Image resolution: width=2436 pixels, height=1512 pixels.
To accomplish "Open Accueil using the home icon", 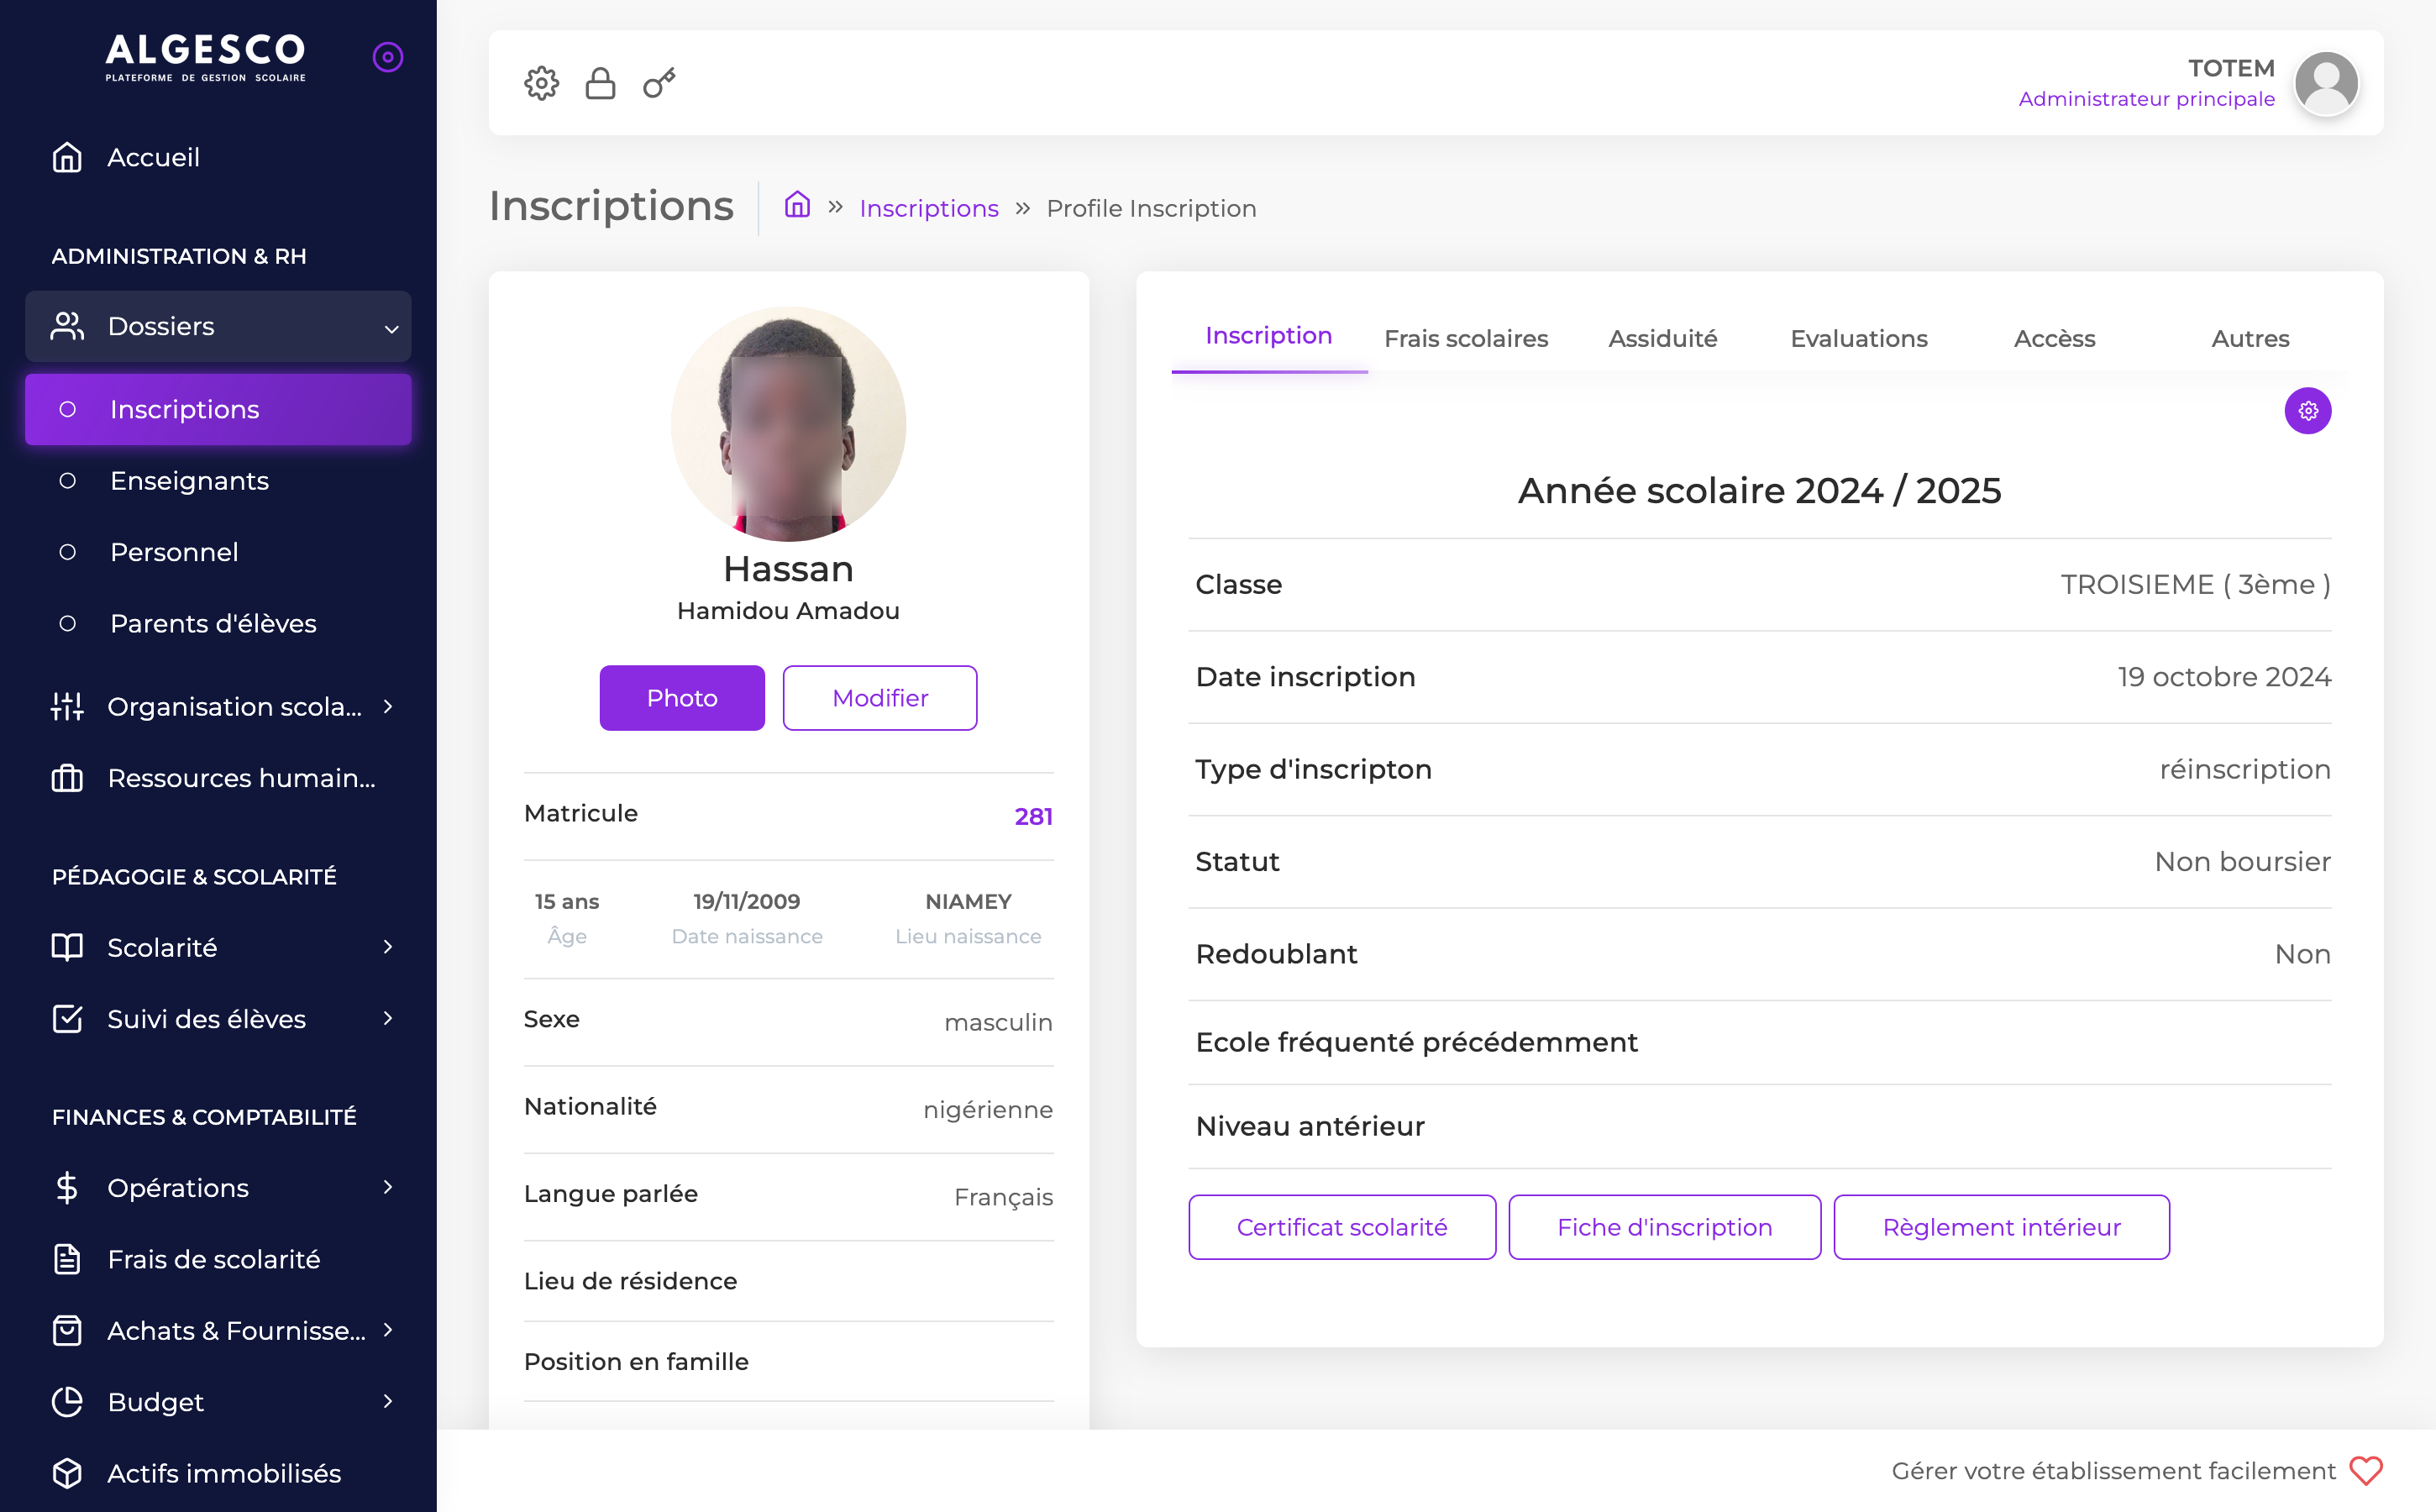I will pos(66,157).
